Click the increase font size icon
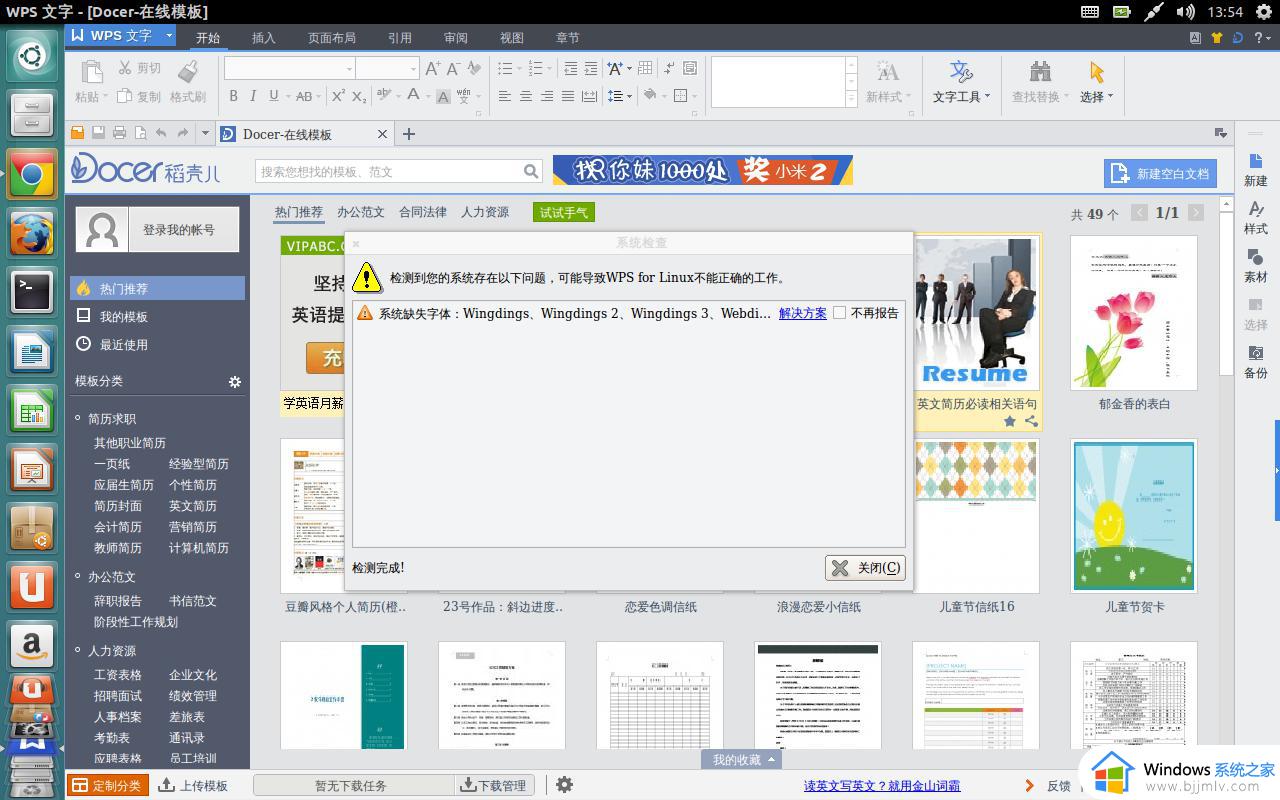Screen dimensions: 1280x800 pyautogui.click(x=432, y=68)
